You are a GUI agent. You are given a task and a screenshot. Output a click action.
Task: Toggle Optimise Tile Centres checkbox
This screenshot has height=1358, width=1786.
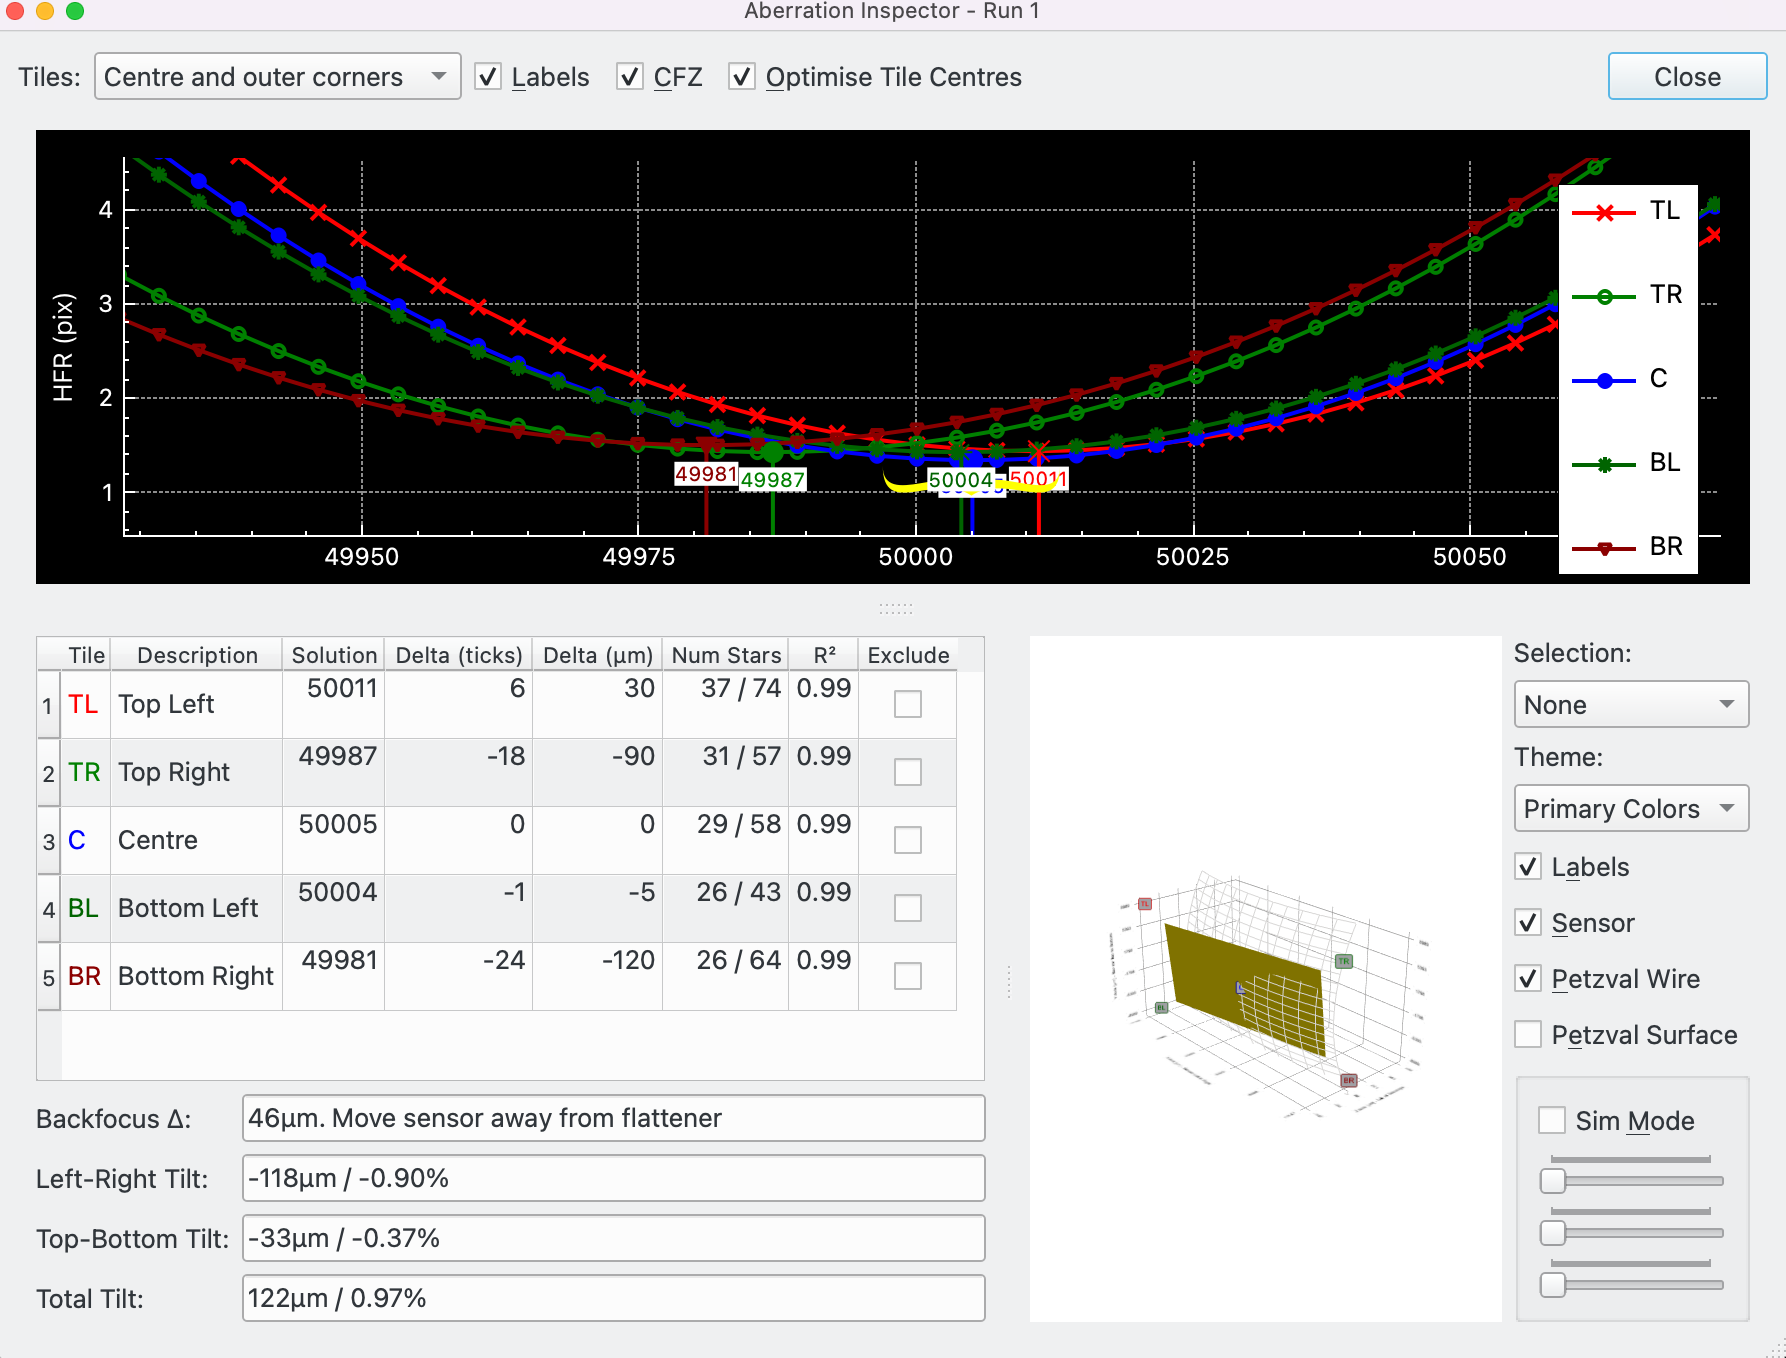click(742, 77)
